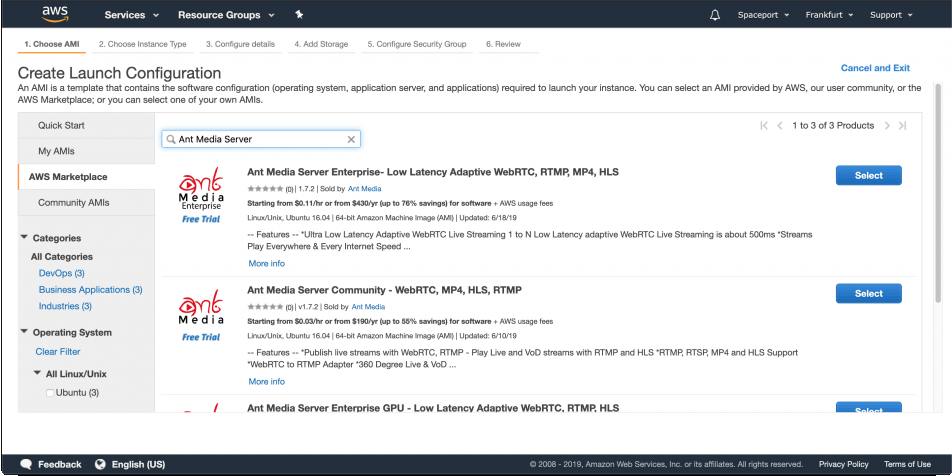Open the Frankfurt region dropdown
952x476 pixels.
coord(829,15)
